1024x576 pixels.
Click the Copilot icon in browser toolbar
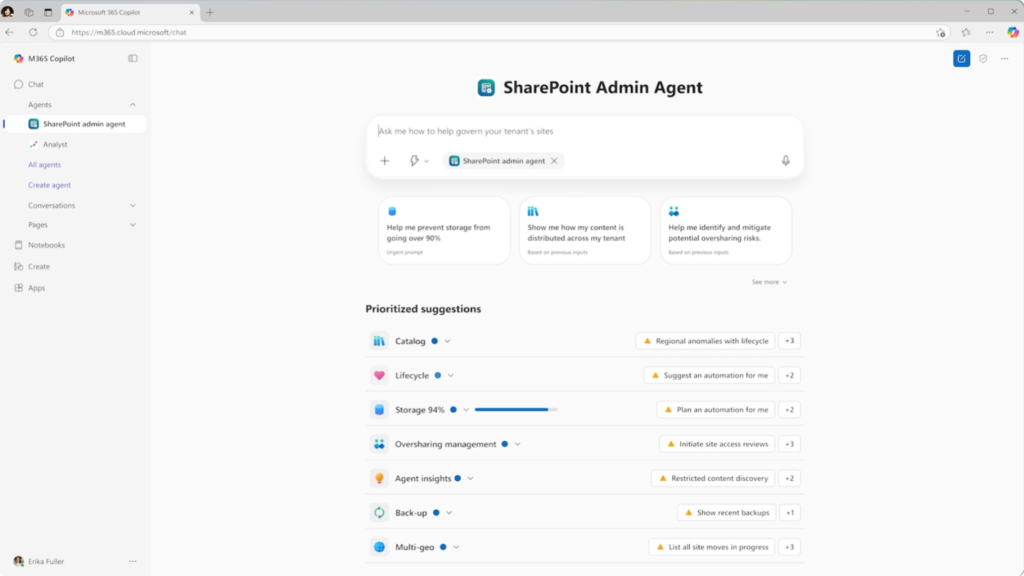click(1013, 32)
